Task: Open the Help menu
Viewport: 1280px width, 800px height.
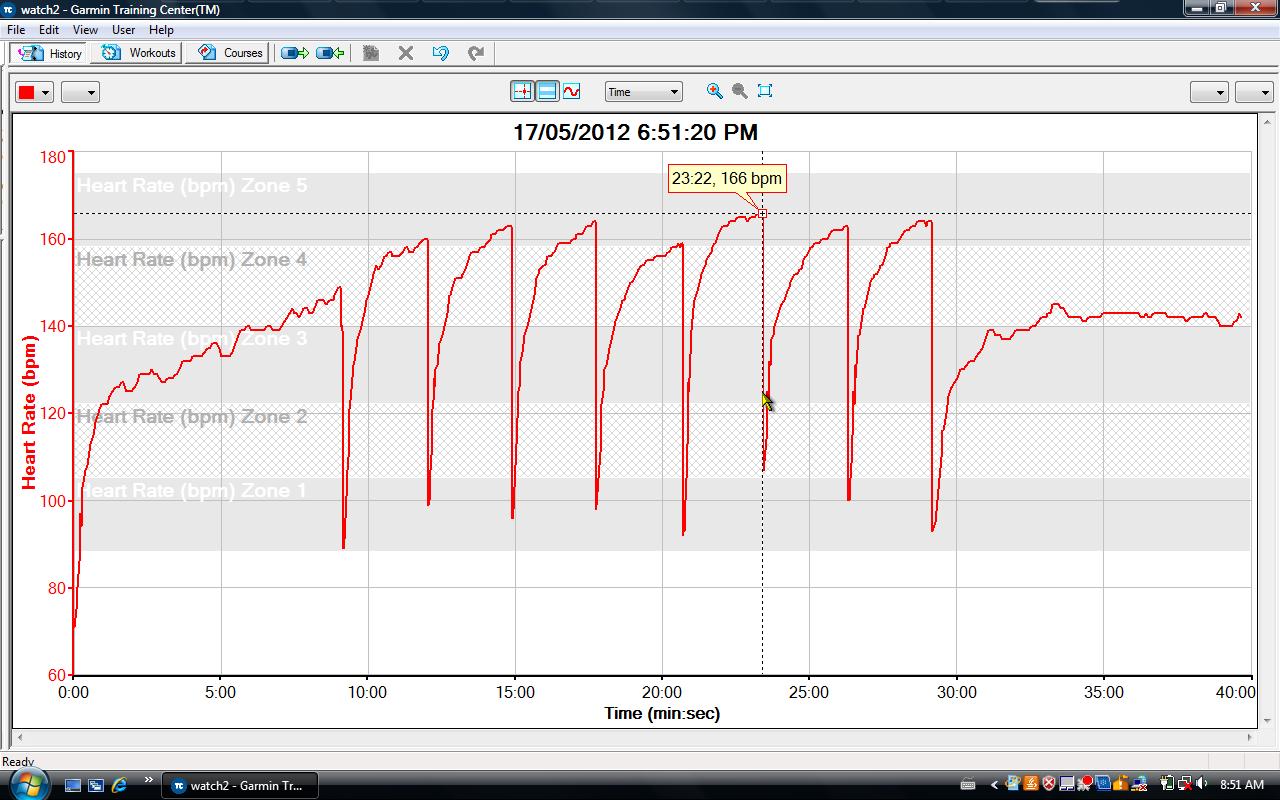Action: click(x=161, y=30)
